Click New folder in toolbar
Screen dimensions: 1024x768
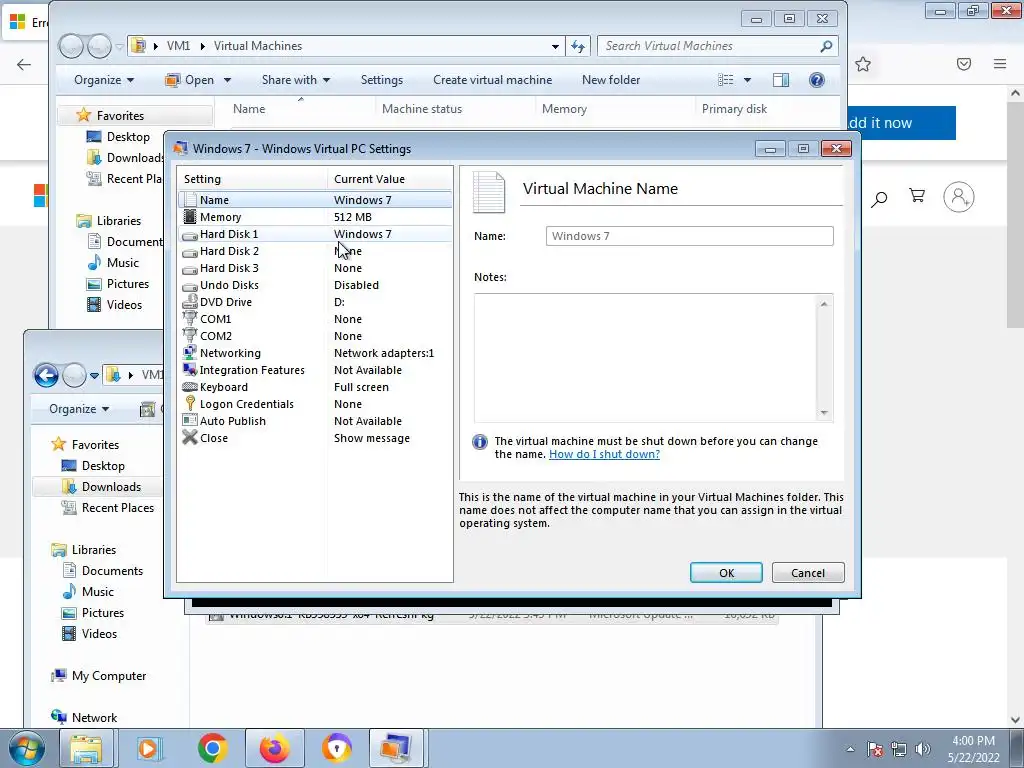611,80
